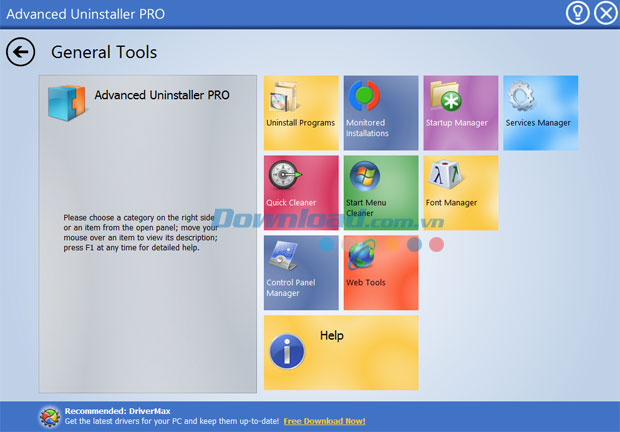Image resolution: width=620 pixels, height=432 pixels.
Task: Click Recommended: DriverMax text
Action: (x=117, y=411)
